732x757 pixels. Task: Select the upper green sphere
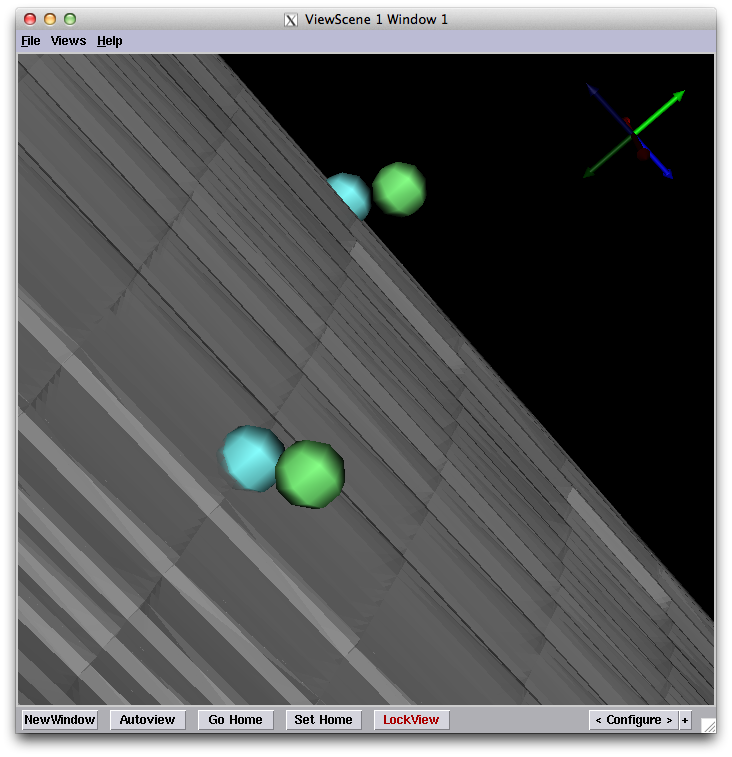[399, 189]
